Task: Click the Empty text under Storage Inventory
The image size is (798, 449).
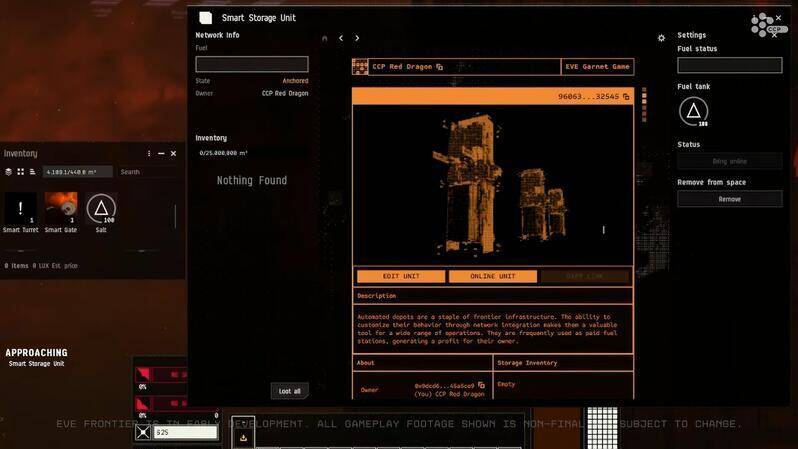Action: coord(506,384)
